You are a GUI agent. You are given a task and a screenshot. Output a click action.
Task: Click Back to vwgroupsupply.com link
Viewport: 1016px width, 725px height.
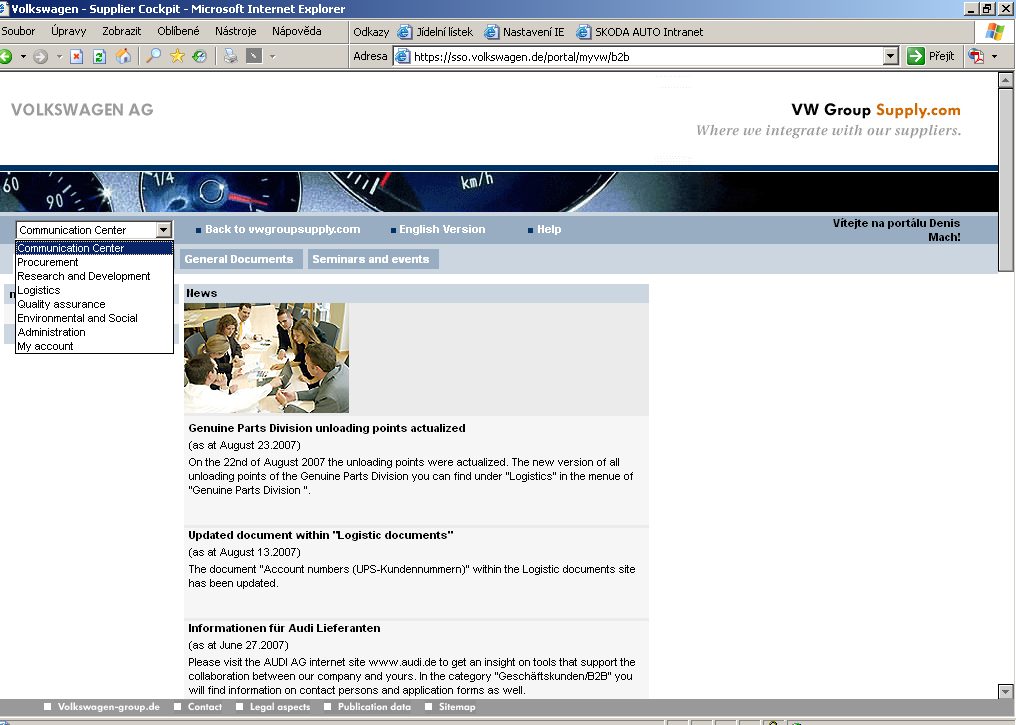click(283, 229)
